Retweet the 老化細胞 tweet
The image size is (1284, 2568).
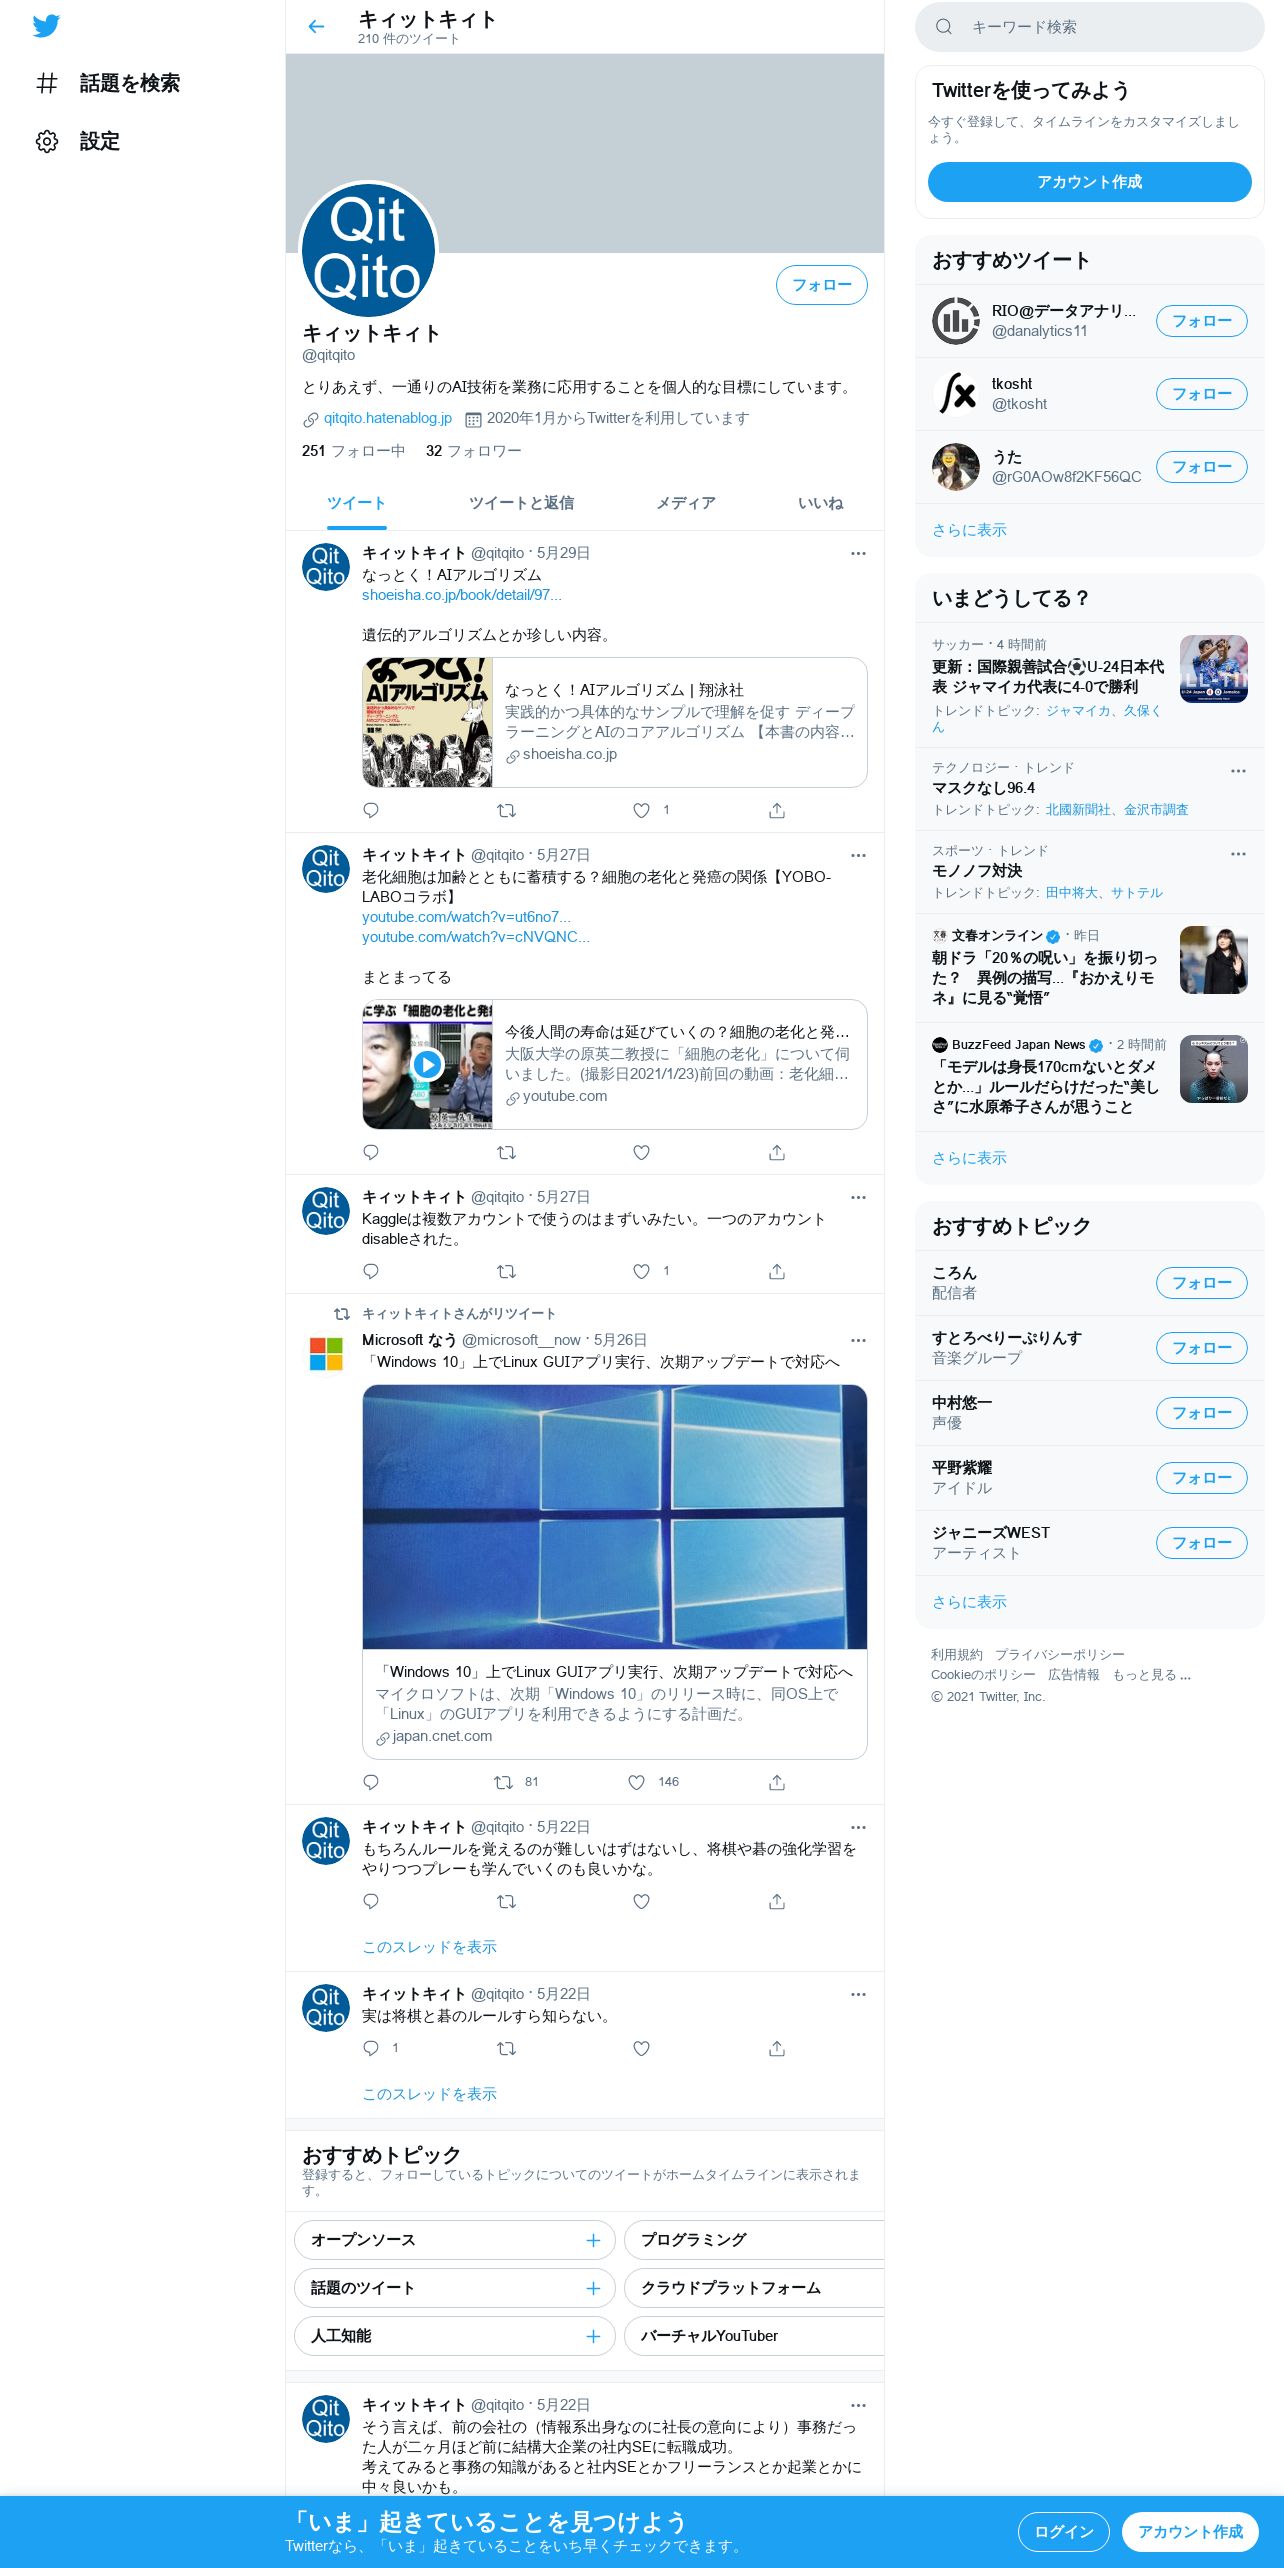click(506, 1152)
